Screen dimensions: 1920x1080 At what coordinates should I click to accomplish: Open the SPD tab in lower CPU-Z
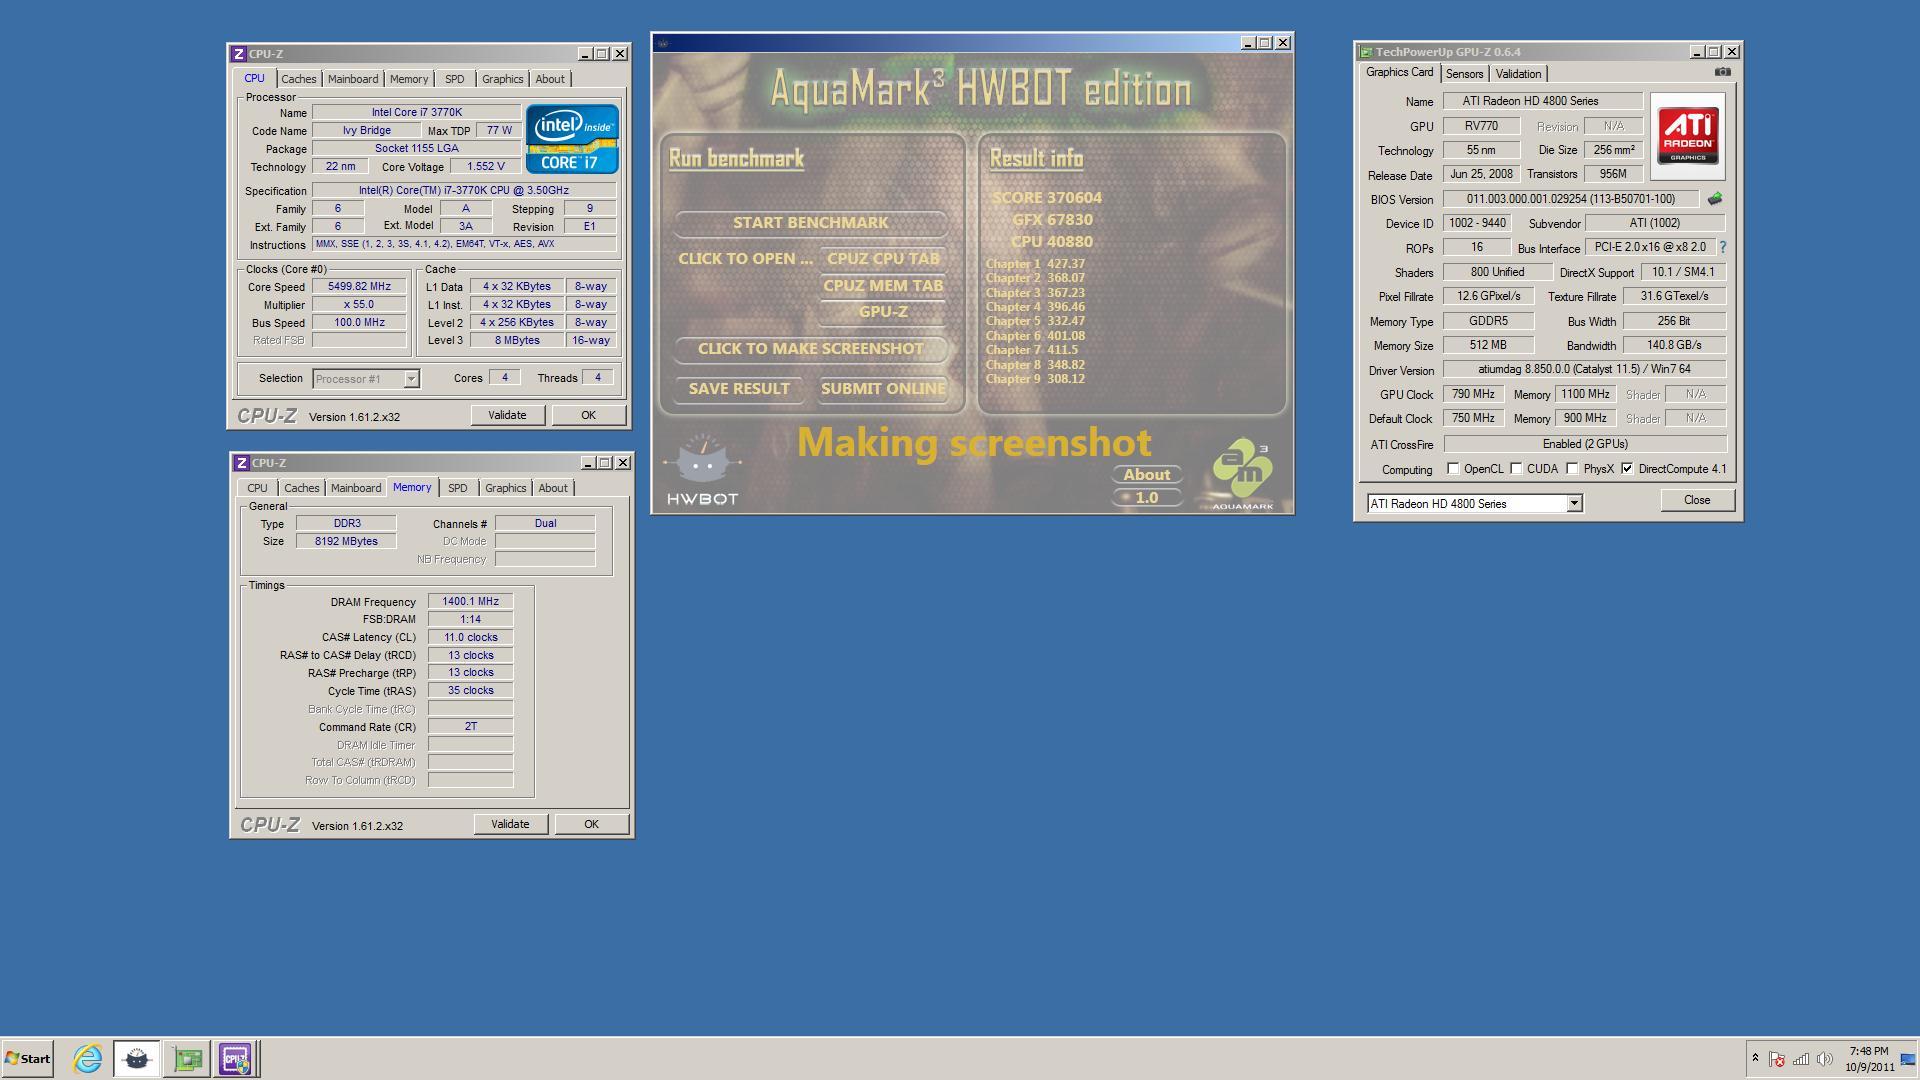tap(457, 488)
